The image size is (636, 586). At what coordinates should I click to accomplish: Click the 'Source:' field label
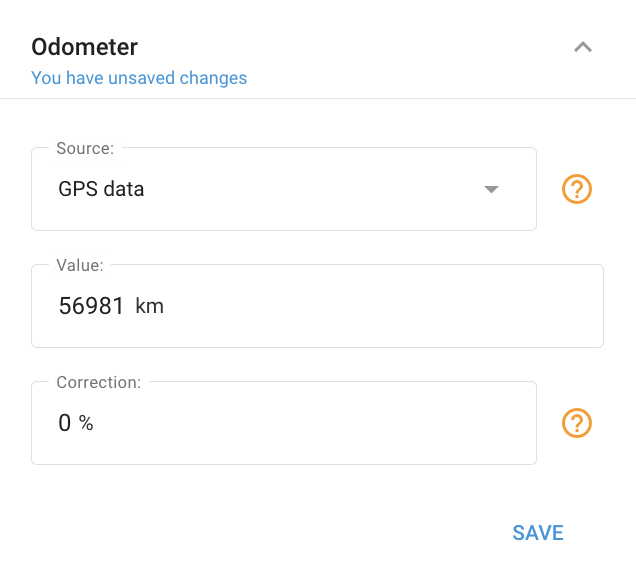coord(85,148)
